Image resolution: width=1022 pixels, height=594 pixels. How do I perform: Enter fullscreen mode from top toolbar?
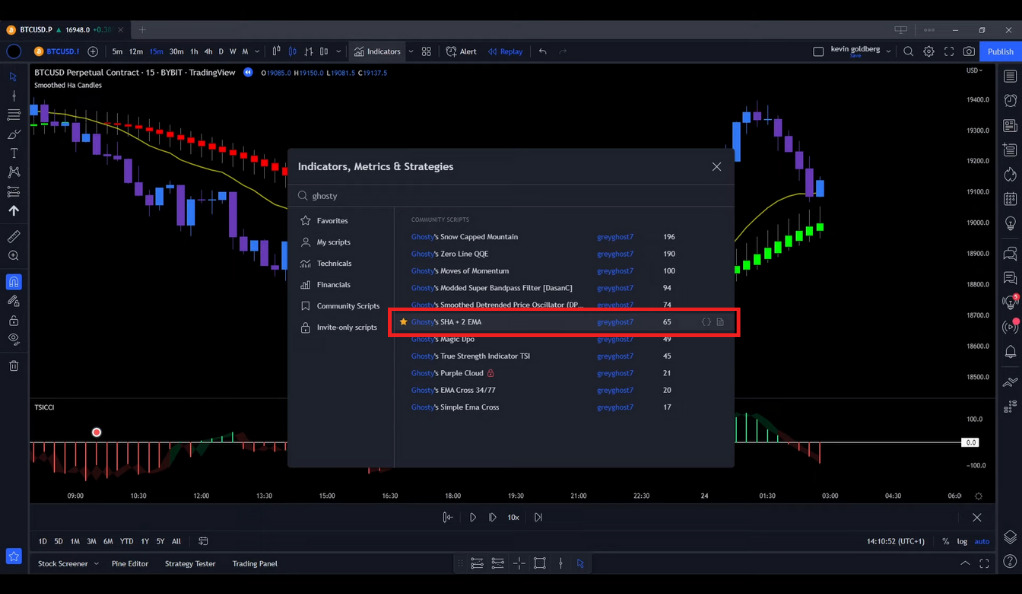(949, 52)
